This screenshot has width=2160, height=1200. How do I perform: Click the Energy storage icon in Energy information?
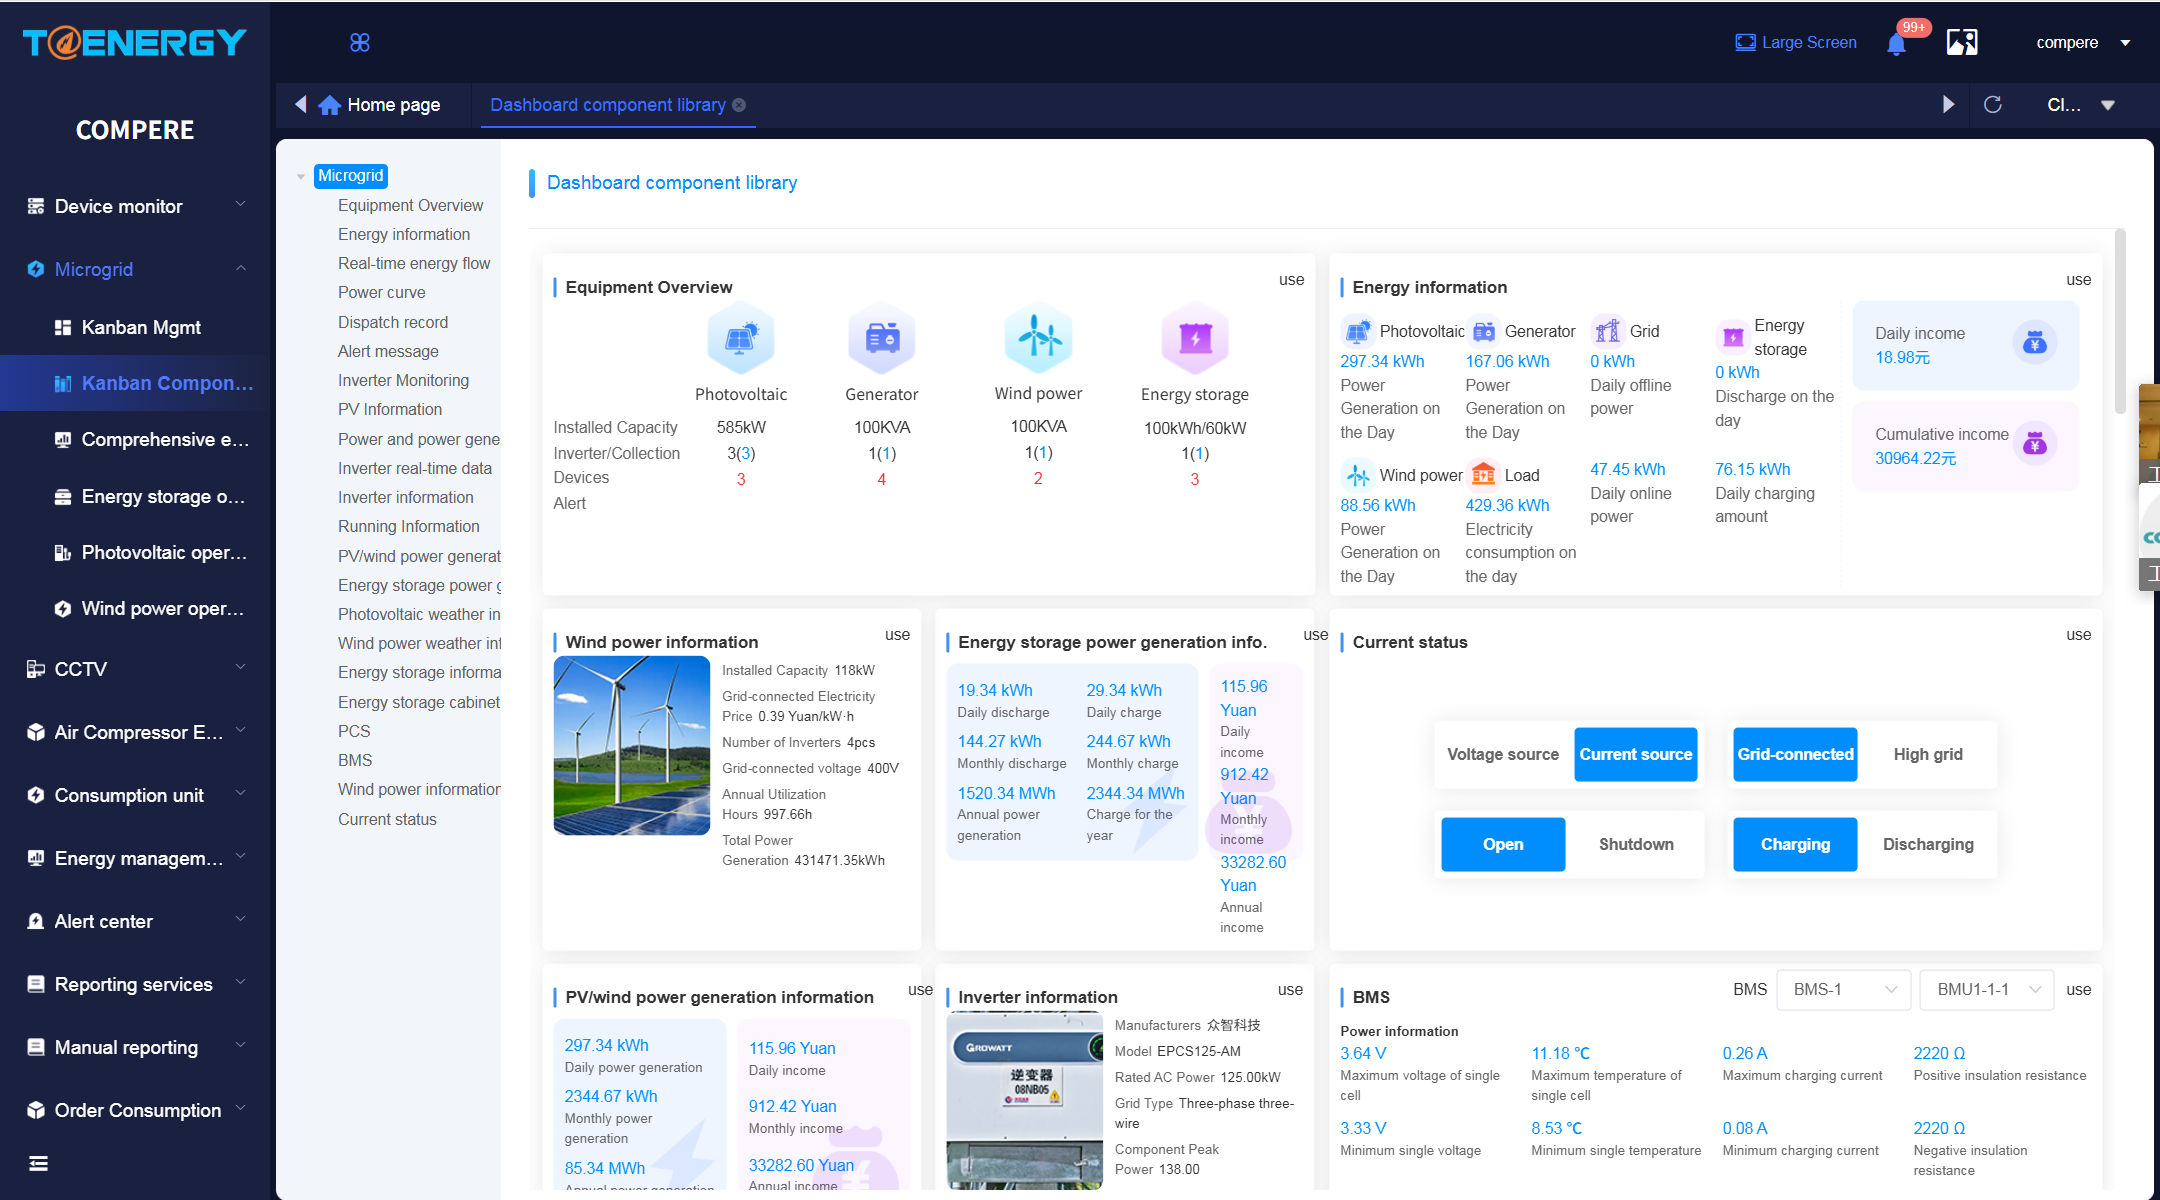click(x=1733, y=337)
